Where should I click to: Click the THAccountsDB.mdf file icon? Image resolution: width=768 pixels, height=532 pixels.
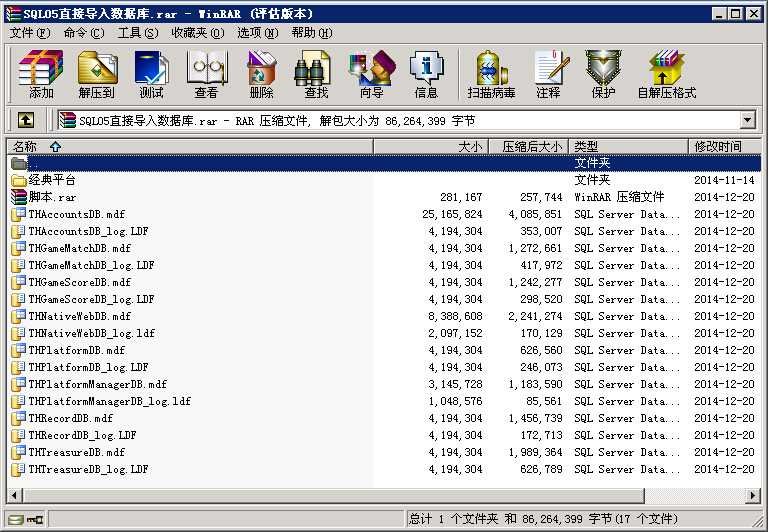pos(19,214)
